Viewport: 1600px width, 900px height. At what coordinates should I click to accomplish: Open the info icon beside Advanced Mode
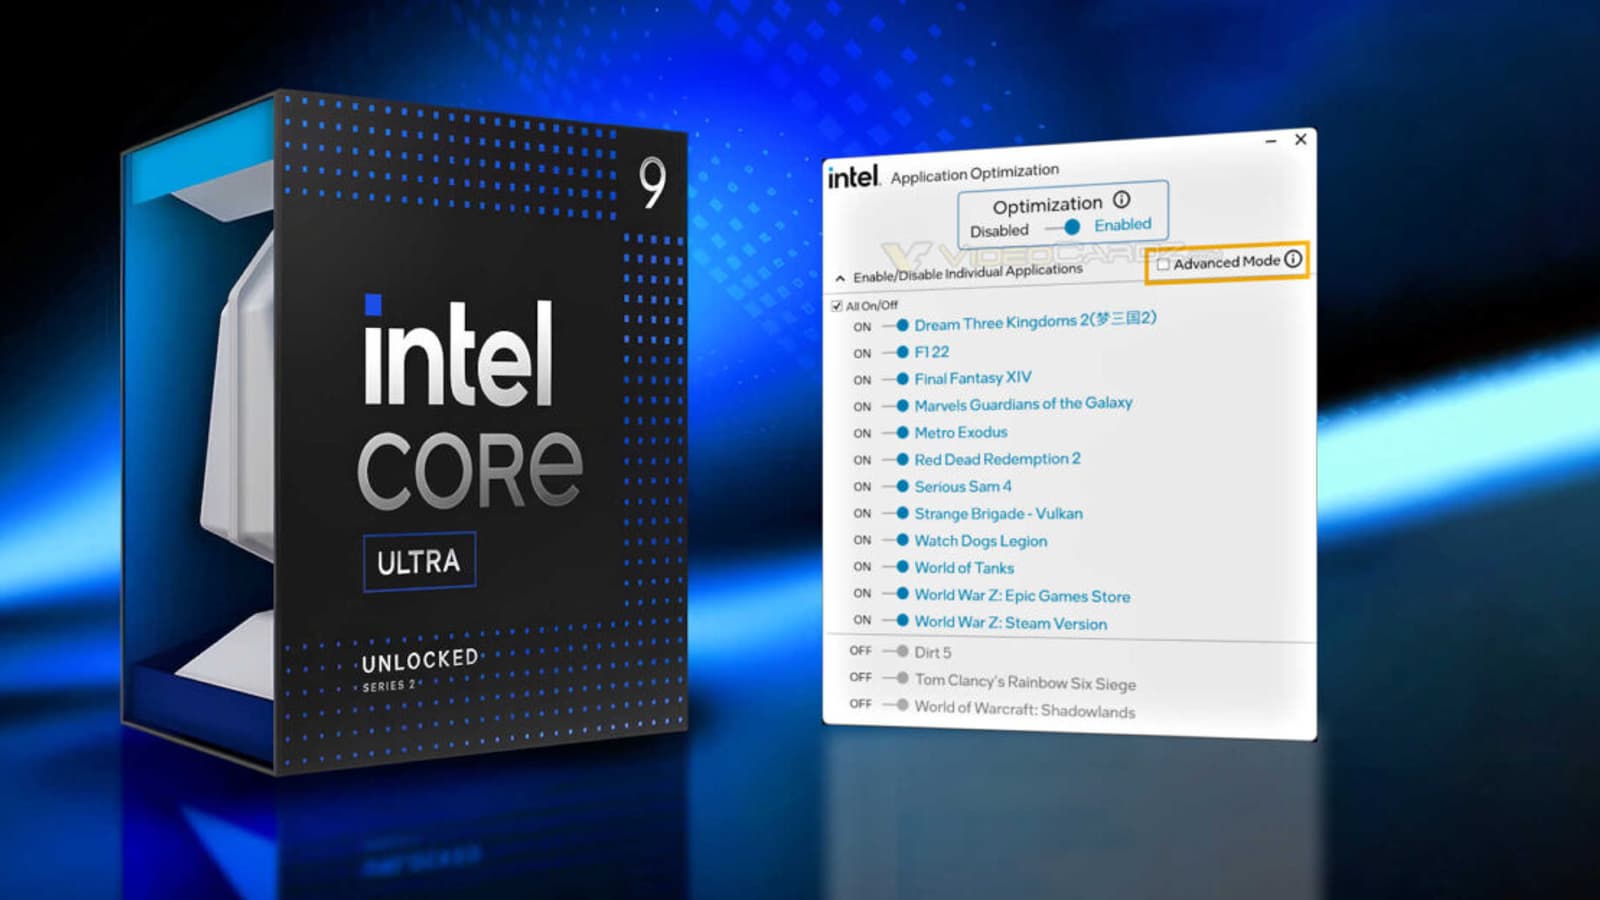click(x=1293, y=259)
